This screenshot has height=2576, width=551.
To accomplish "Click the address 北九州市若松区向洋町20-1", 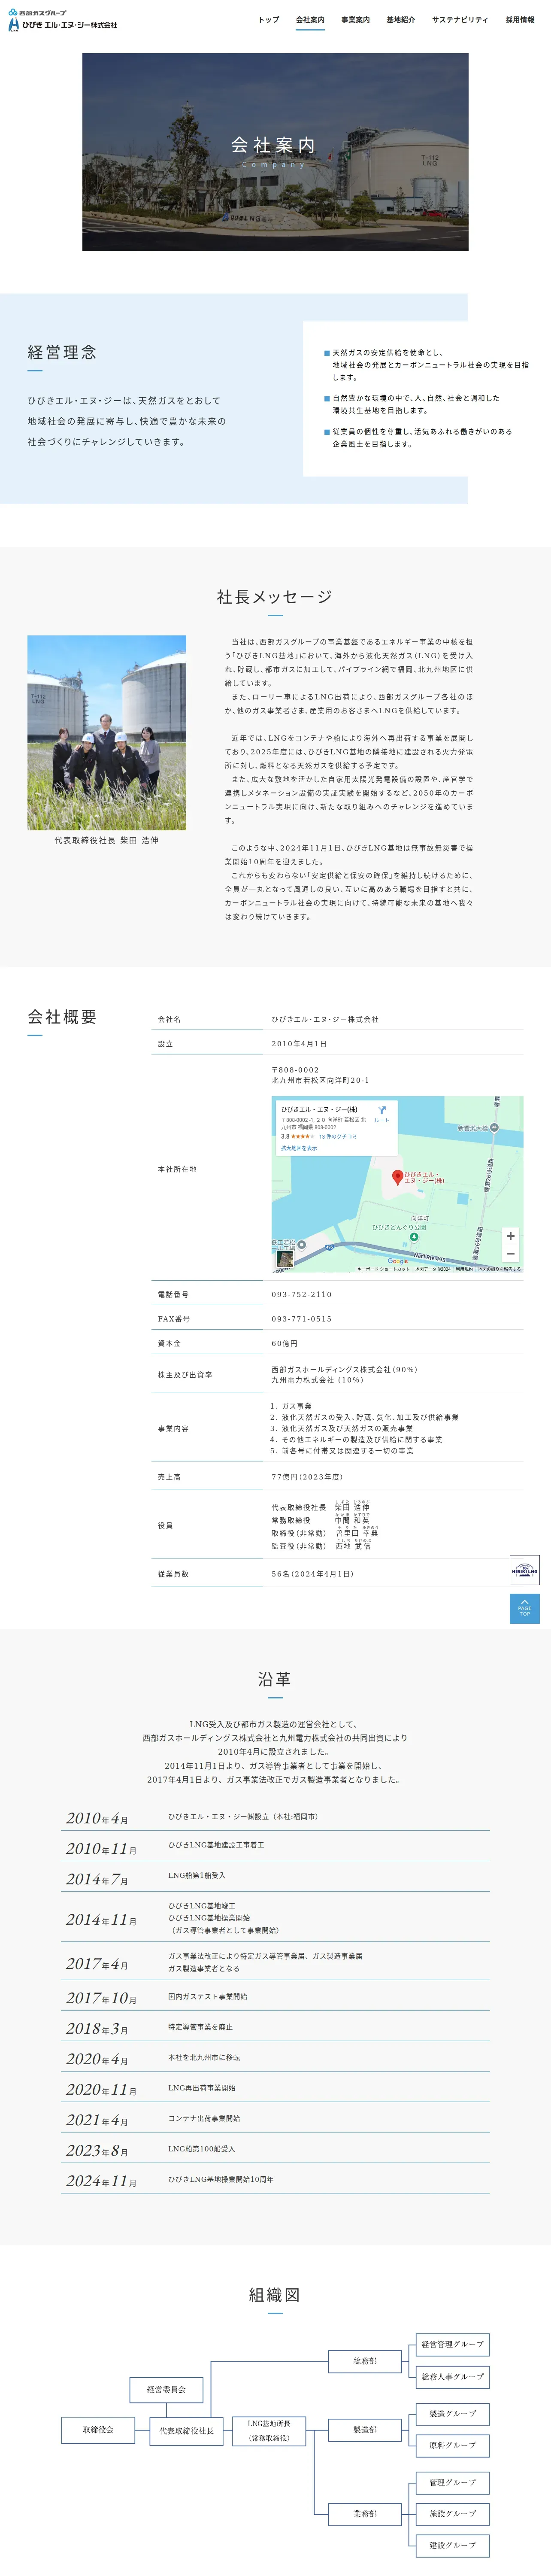I will 320,1080.
